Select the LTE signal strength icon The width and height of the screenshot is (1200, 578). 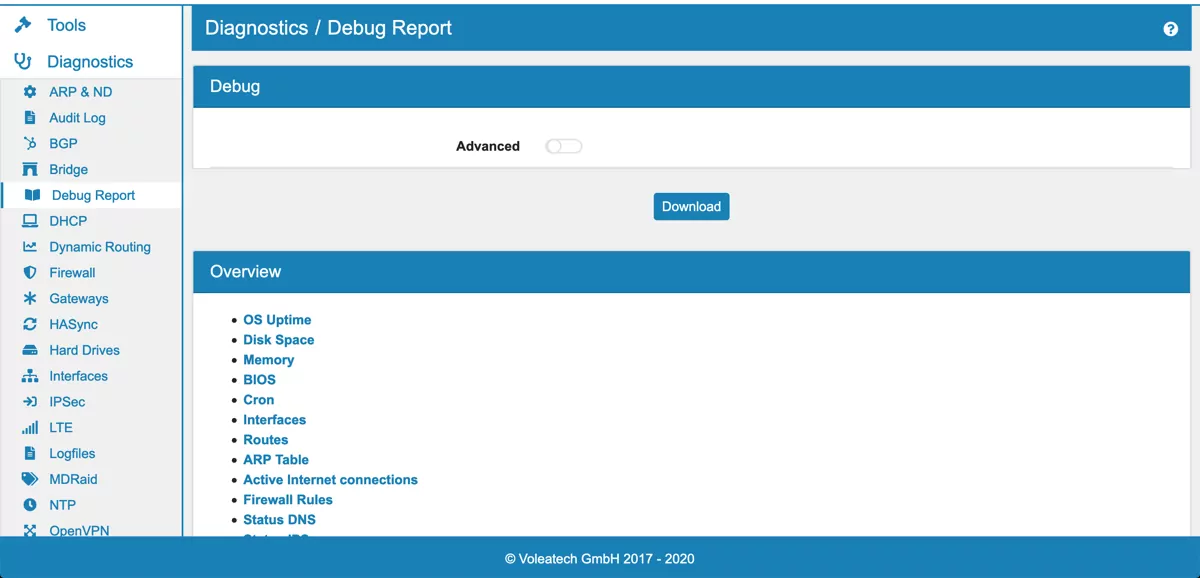click(x=31, y=427)
